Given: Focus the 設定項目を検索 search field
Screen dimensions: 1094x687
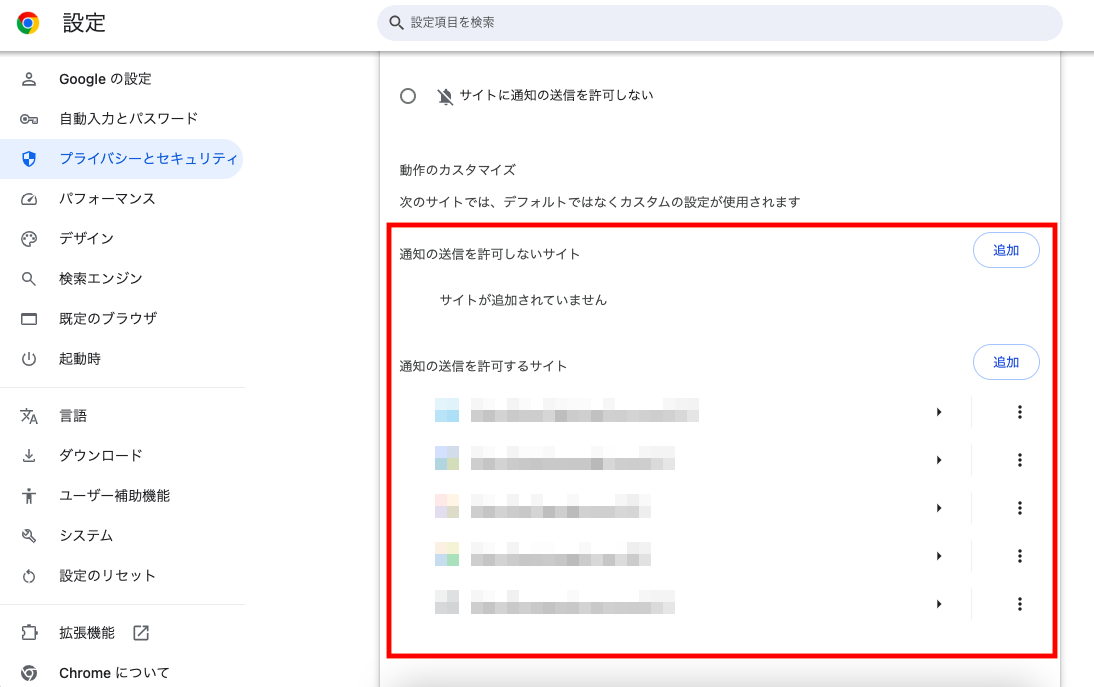Looking at the screenshot, I should click(720, 22).
